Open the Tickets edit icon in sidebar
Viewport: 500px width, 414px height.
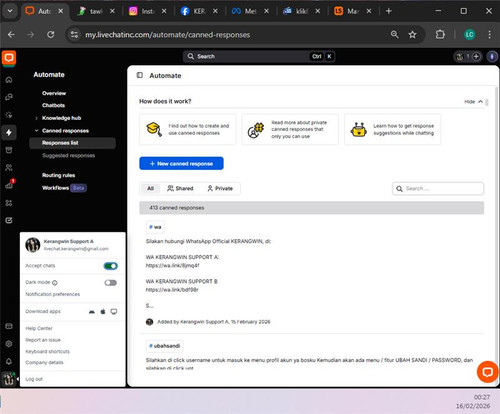coord(9,220)
